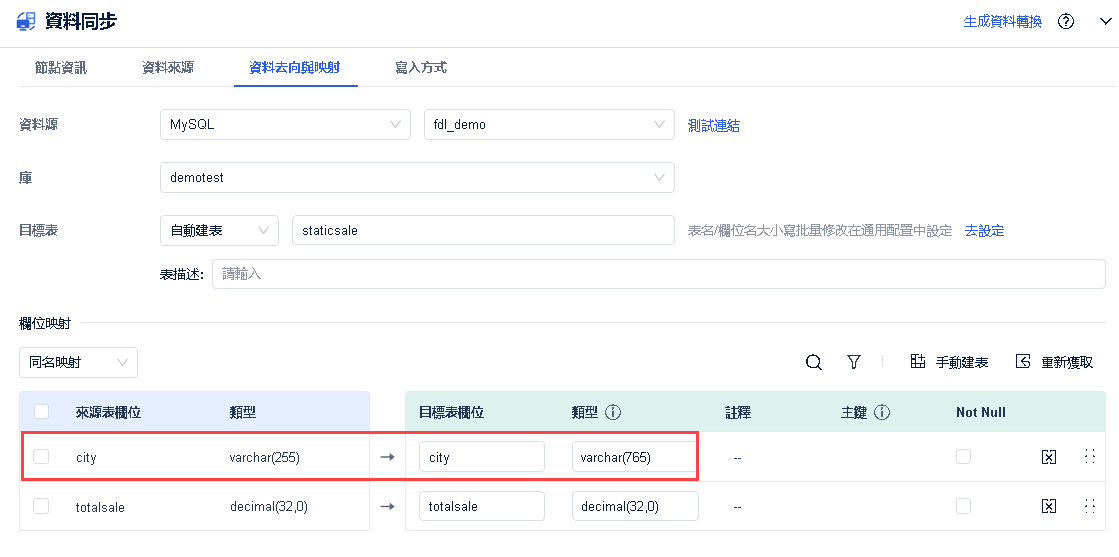Delete the totalsale field mapping row

(x=1048, y=506)
